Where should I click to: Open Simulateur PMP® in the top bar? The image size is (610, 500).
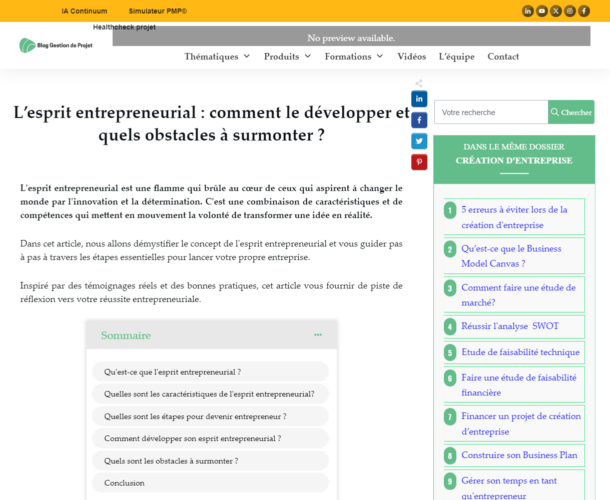158,11
